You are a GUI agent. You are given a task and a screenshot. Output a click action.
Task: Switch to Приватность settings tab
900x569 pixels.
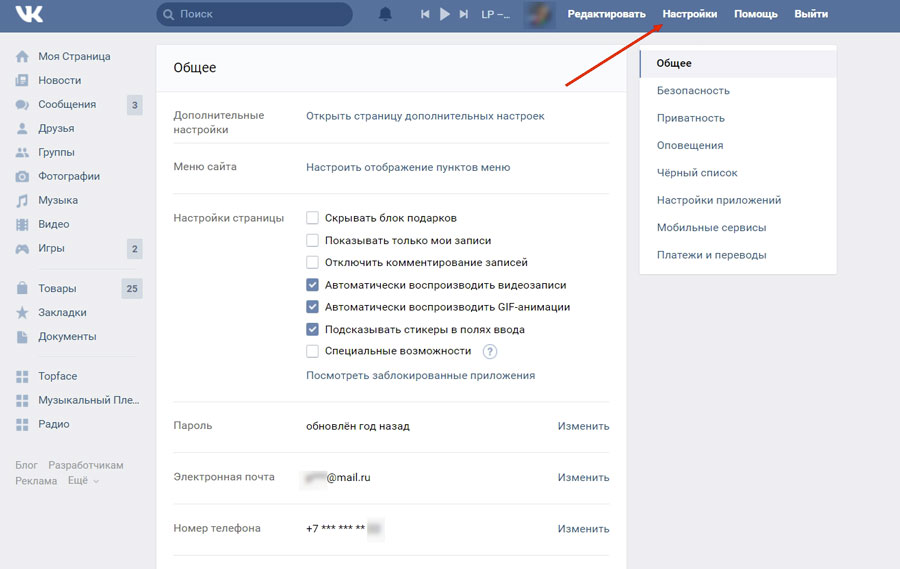click(738, 118)
